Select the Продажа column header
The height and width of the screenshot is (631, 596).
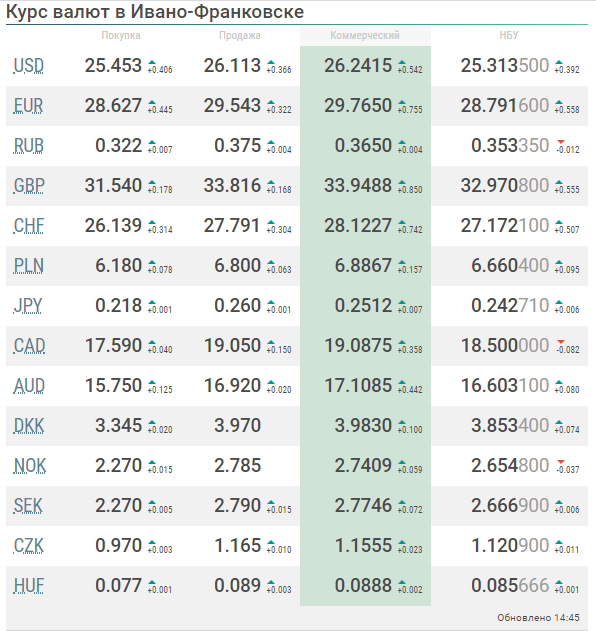(x=239, y=35)
